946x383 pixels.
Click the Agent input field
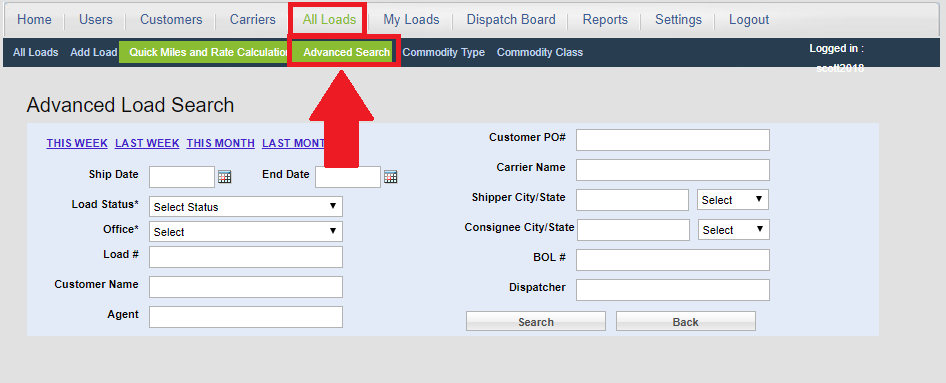246,317
